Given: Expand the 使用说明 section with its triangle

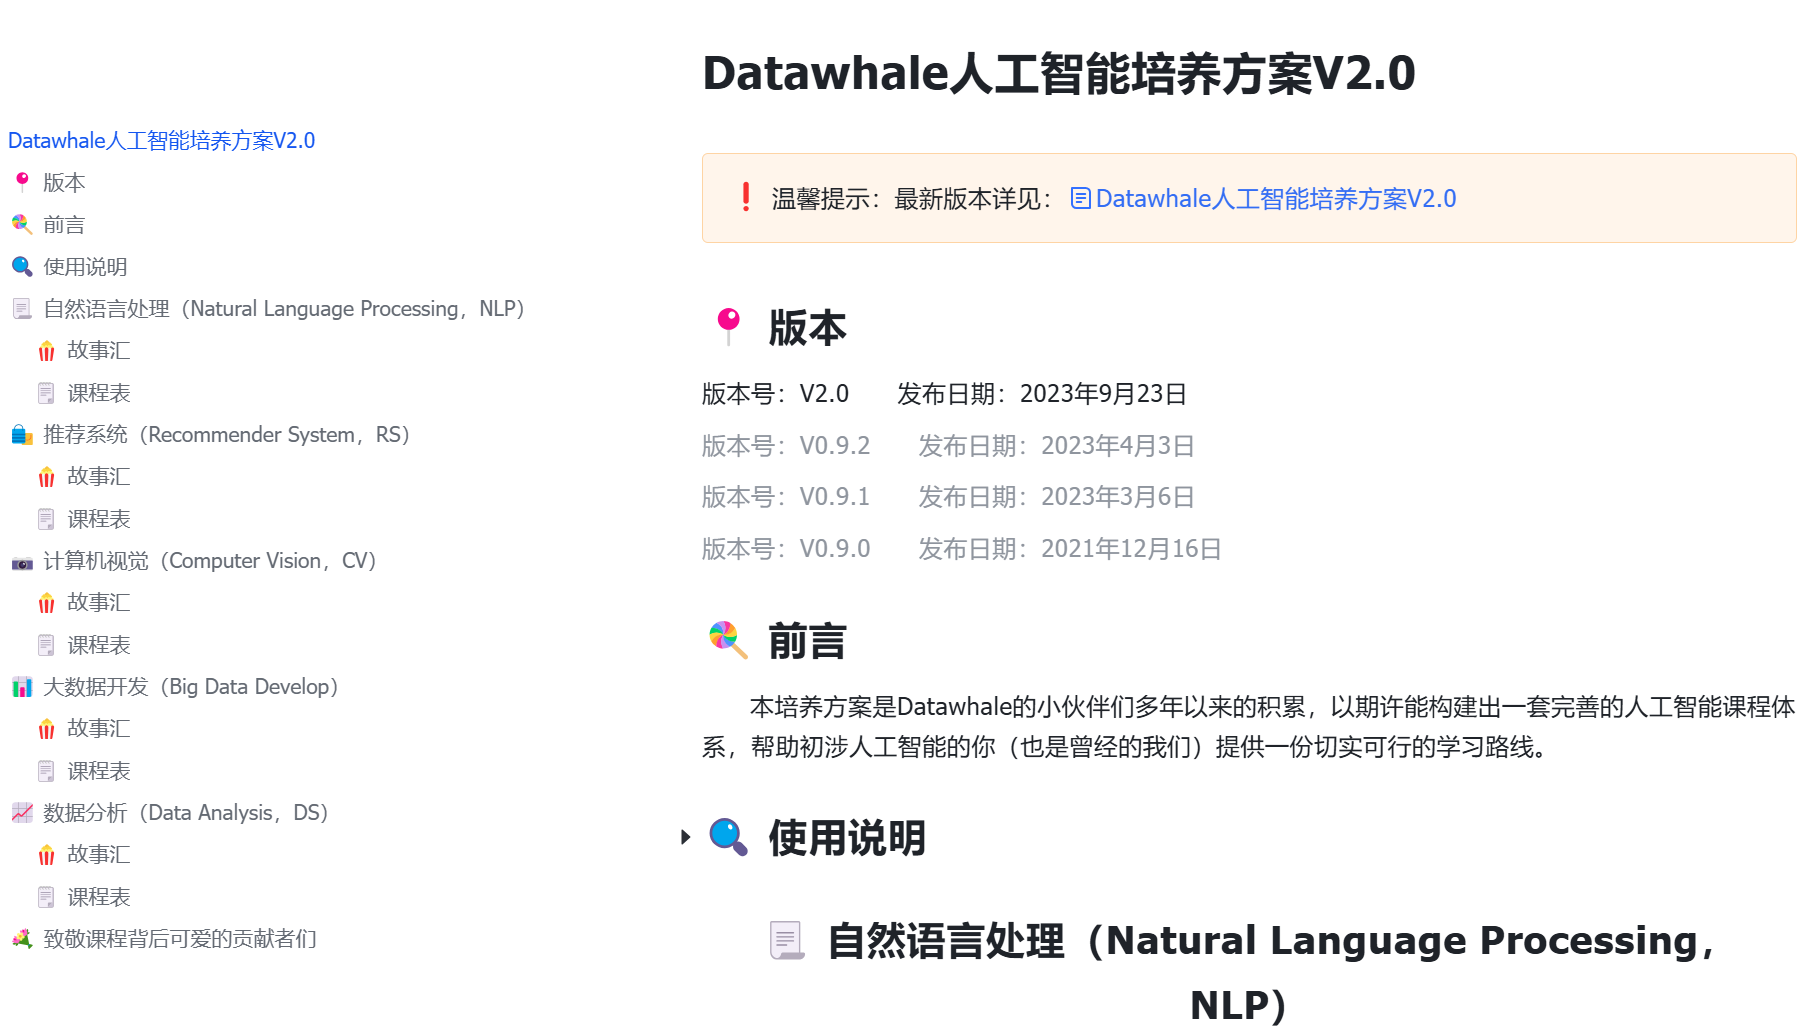Looking at the screenshot, I should tap(685, 837).
